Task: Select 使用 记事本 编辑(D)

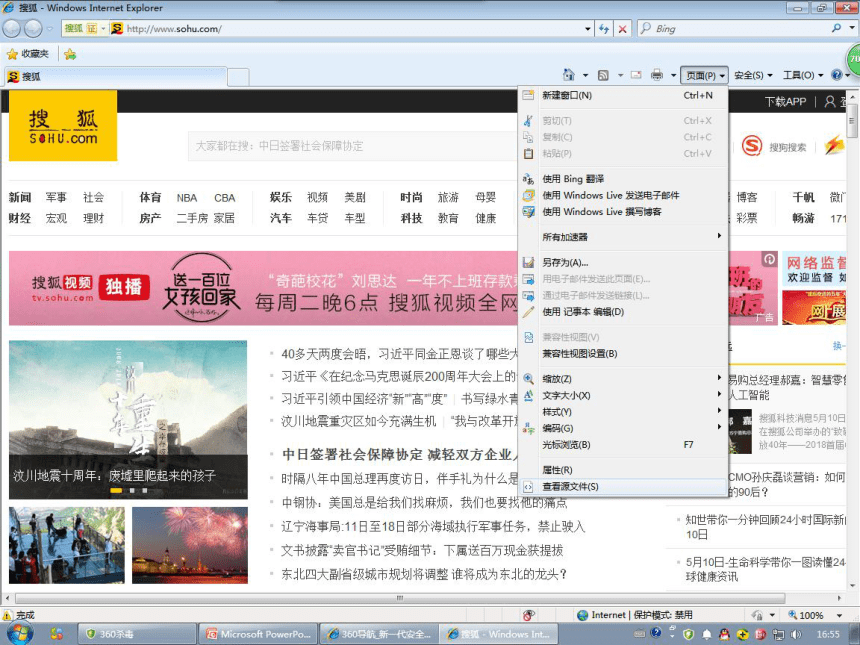Action: click(624, 312)
